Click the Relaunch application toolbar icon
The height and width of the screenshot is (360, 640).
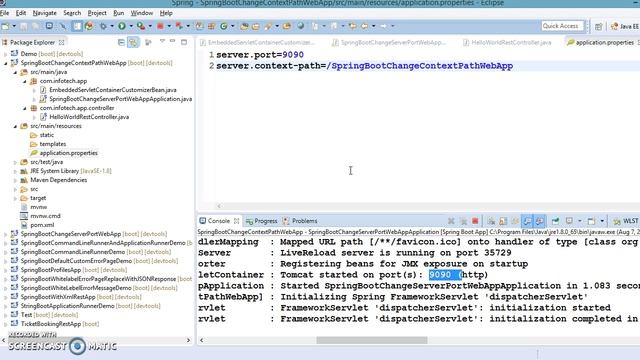(179, 26)
